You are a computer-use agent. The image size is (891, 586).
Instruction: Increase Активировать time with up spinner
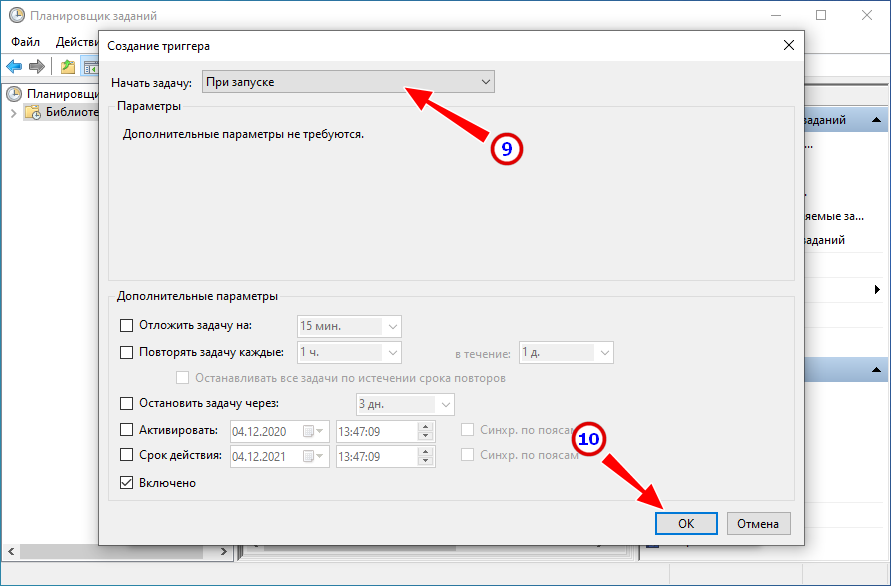point(425,426)
